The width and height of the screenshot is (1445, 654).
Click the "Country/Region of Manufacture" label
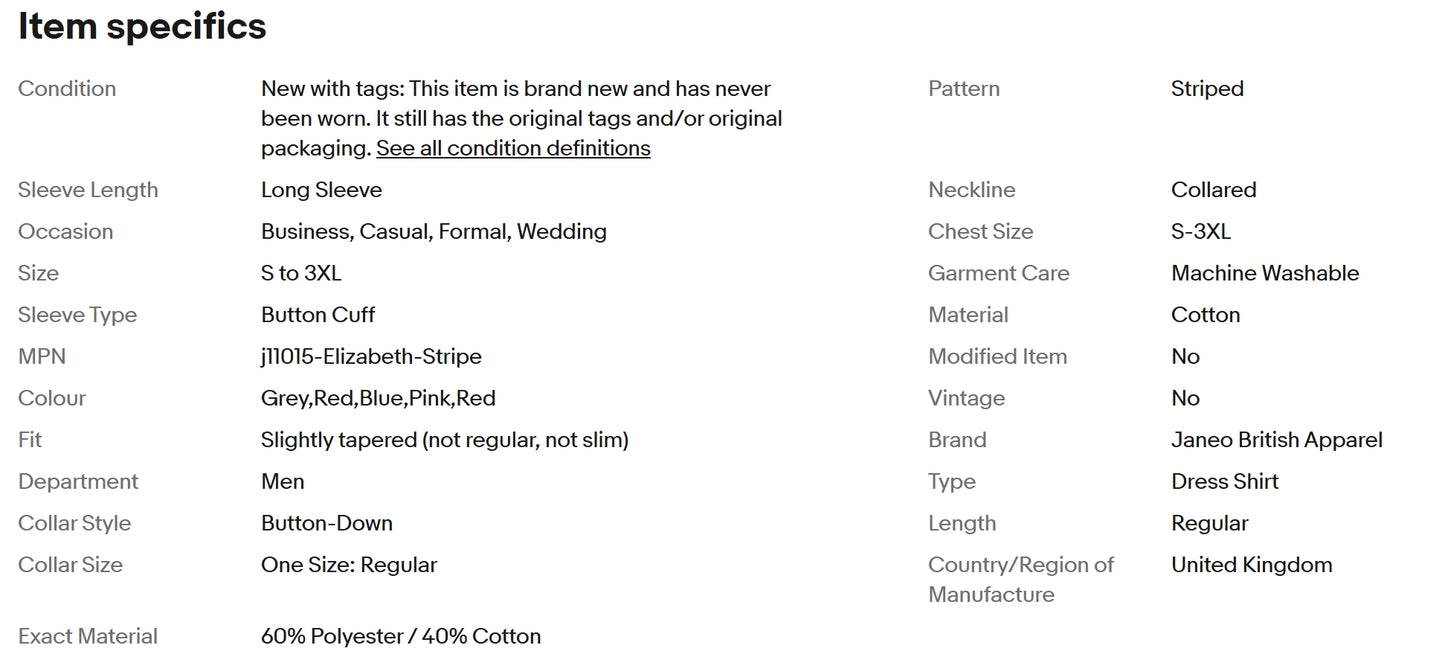1020,580
